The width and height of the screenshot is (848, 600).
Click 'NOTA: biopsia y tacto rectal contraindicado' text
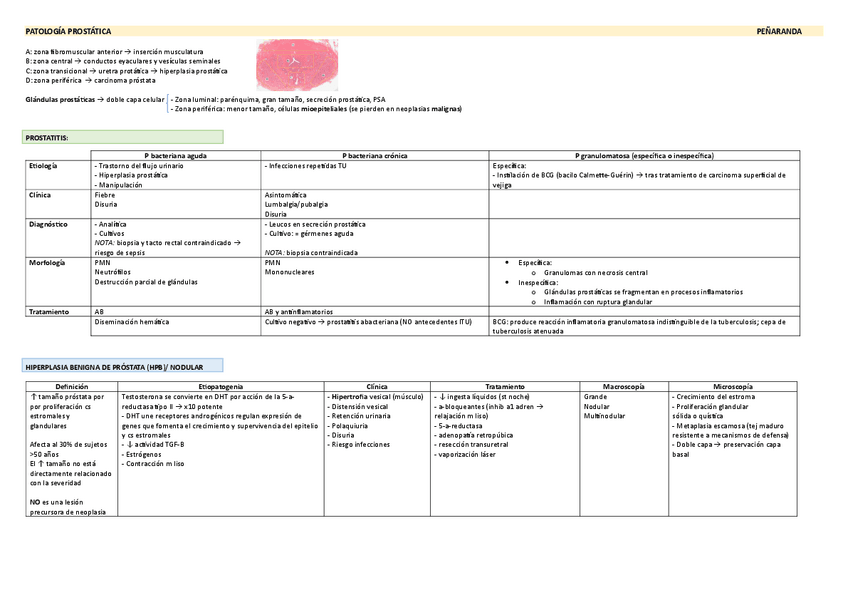click(x=168, y=243)
